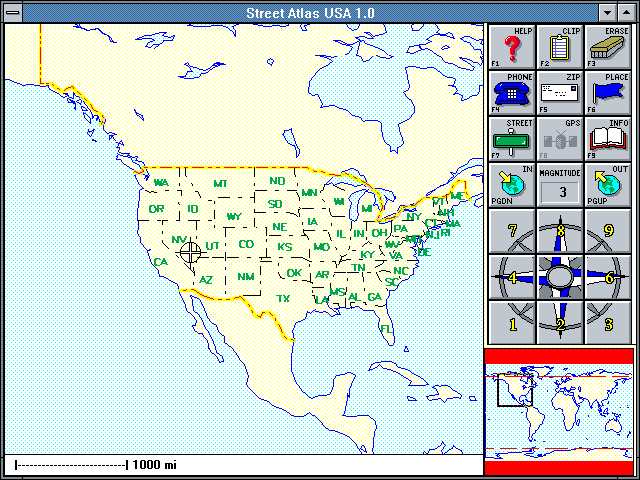Click the NE state label on map

(x=280, y=227)
